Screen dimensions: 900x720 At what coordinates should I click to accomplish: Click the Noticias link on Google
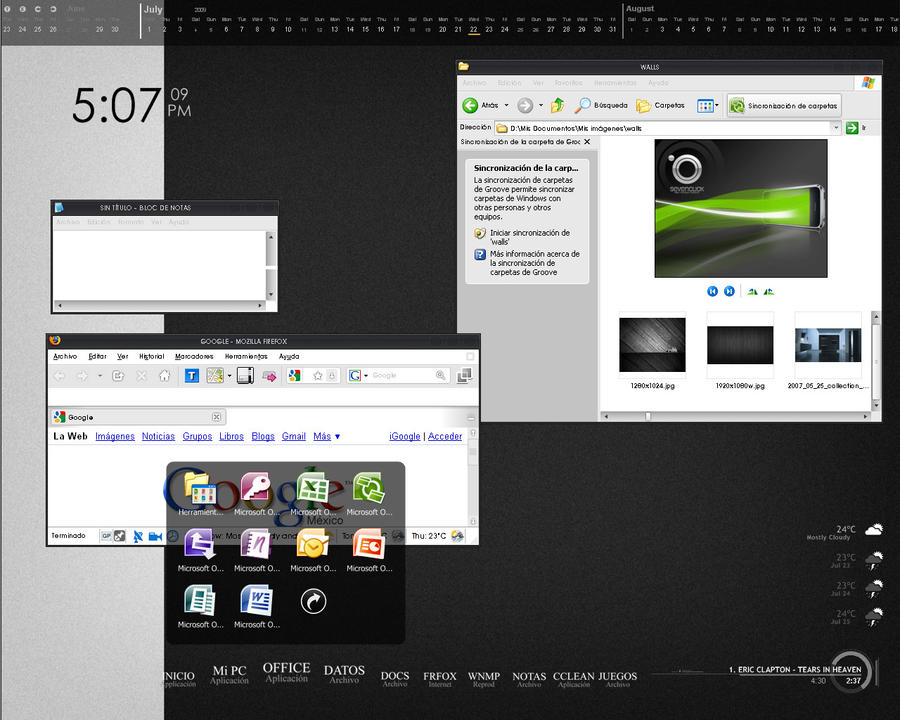click(x=158, y=436)
